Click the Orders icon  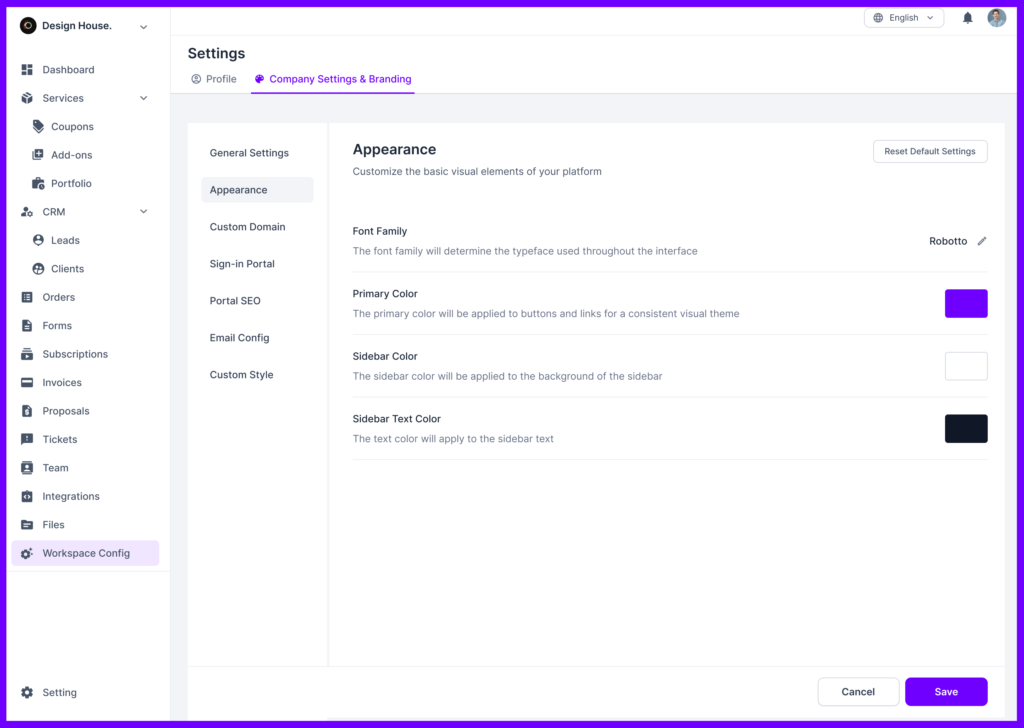pyautogui.click(x=28, y=297)
